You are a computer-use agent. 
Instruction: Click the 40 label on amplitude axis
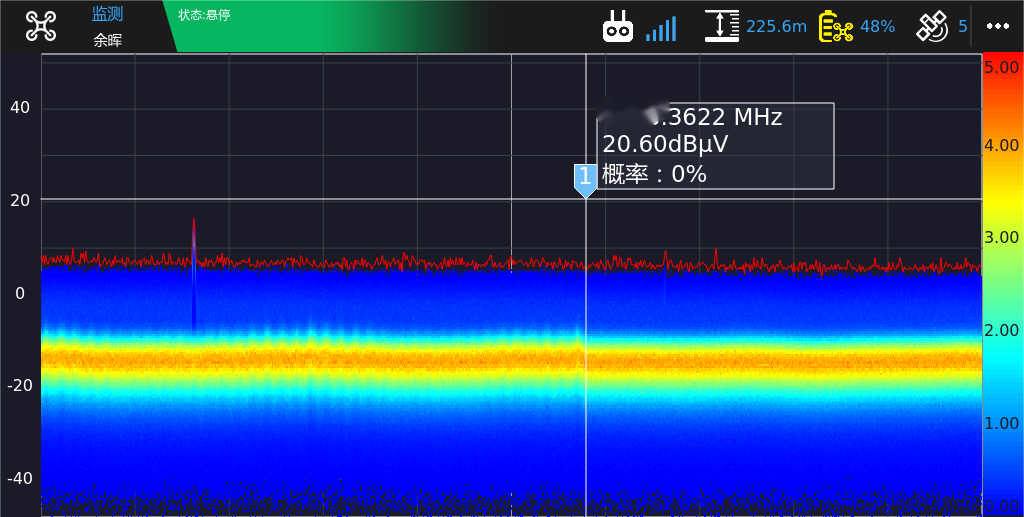pos(20,108)
